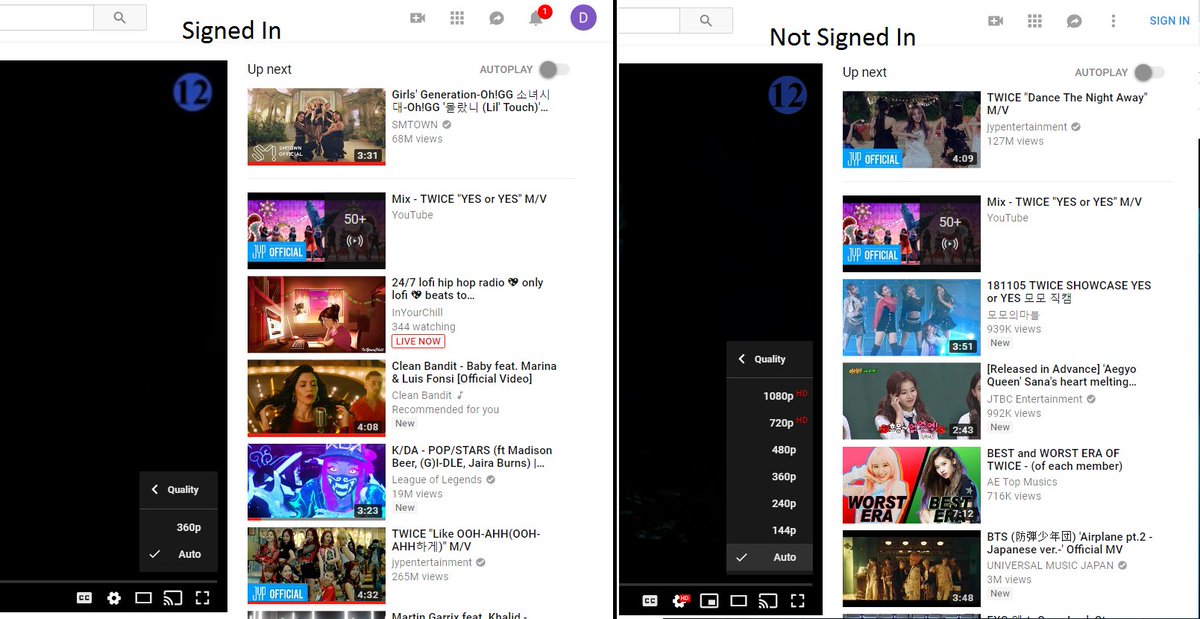Open Girls' Generation-Oh!GG video thumbnail
This screenshot has width=1200, height=619.
click(316, 126)
